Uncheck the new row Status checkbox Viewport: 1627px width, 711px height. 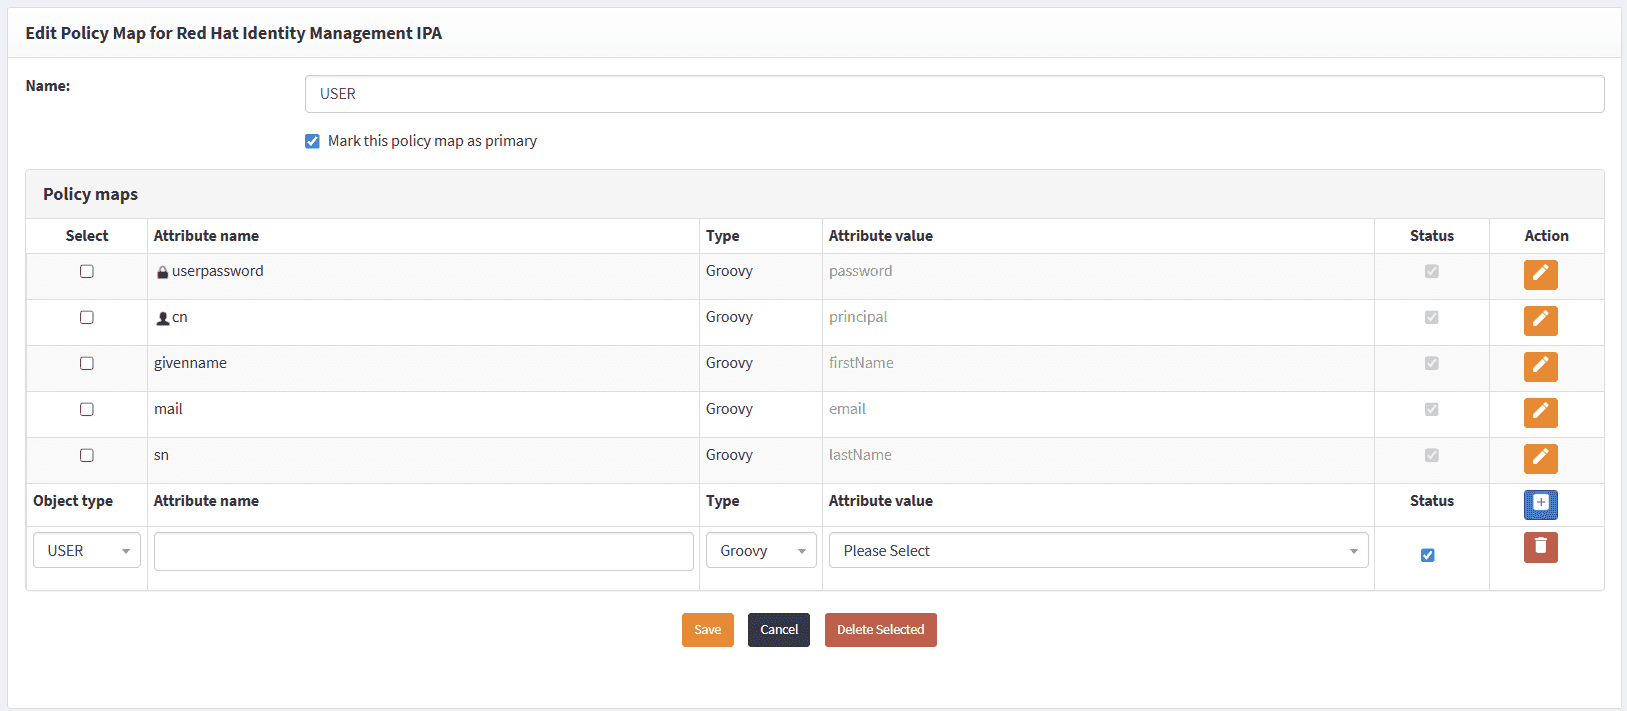[1427, 555]
